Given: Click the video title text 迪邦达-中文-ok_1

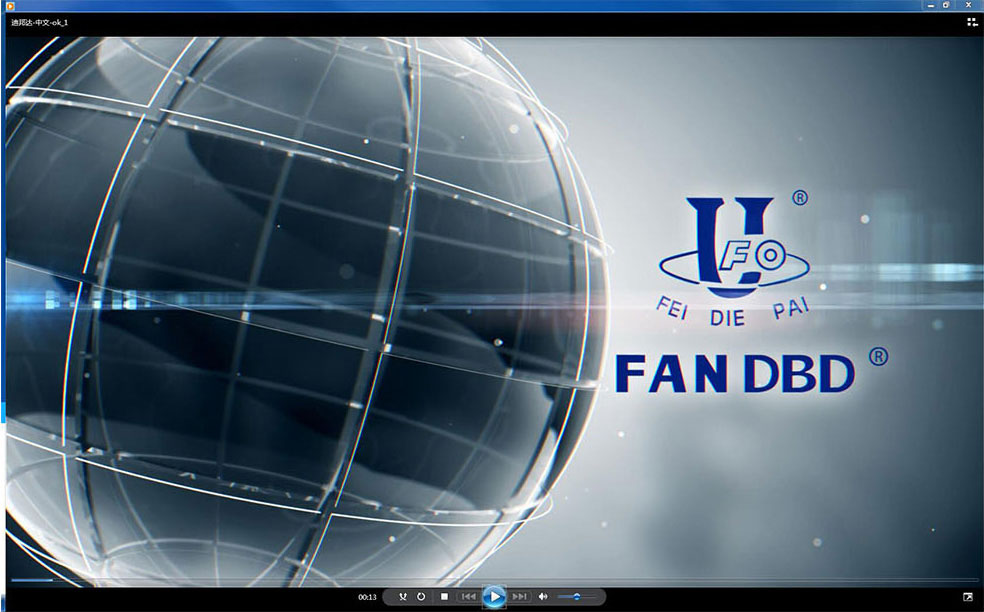Looking at the screenshot, I should pos(40,23).
